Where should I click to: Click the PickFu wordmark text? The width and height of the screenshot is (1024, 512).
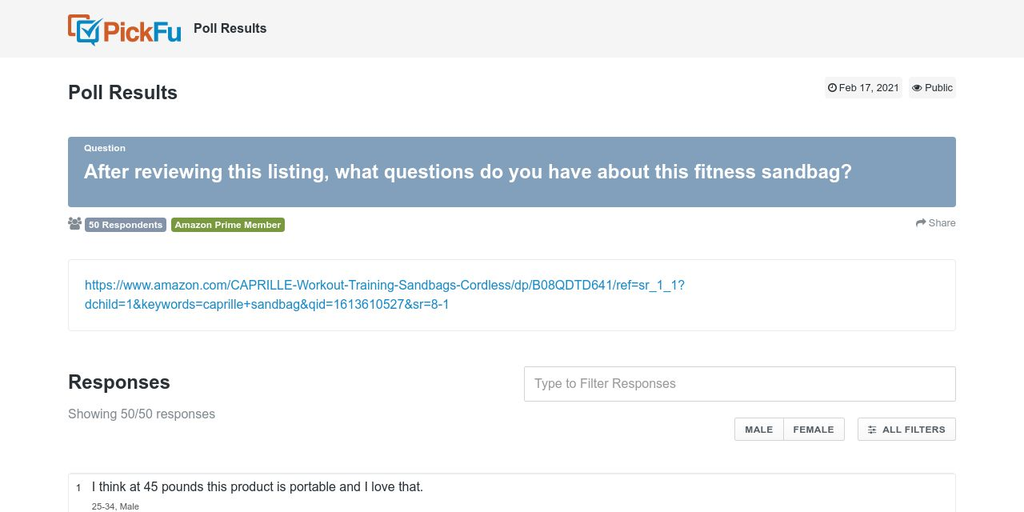pos(142,31)
